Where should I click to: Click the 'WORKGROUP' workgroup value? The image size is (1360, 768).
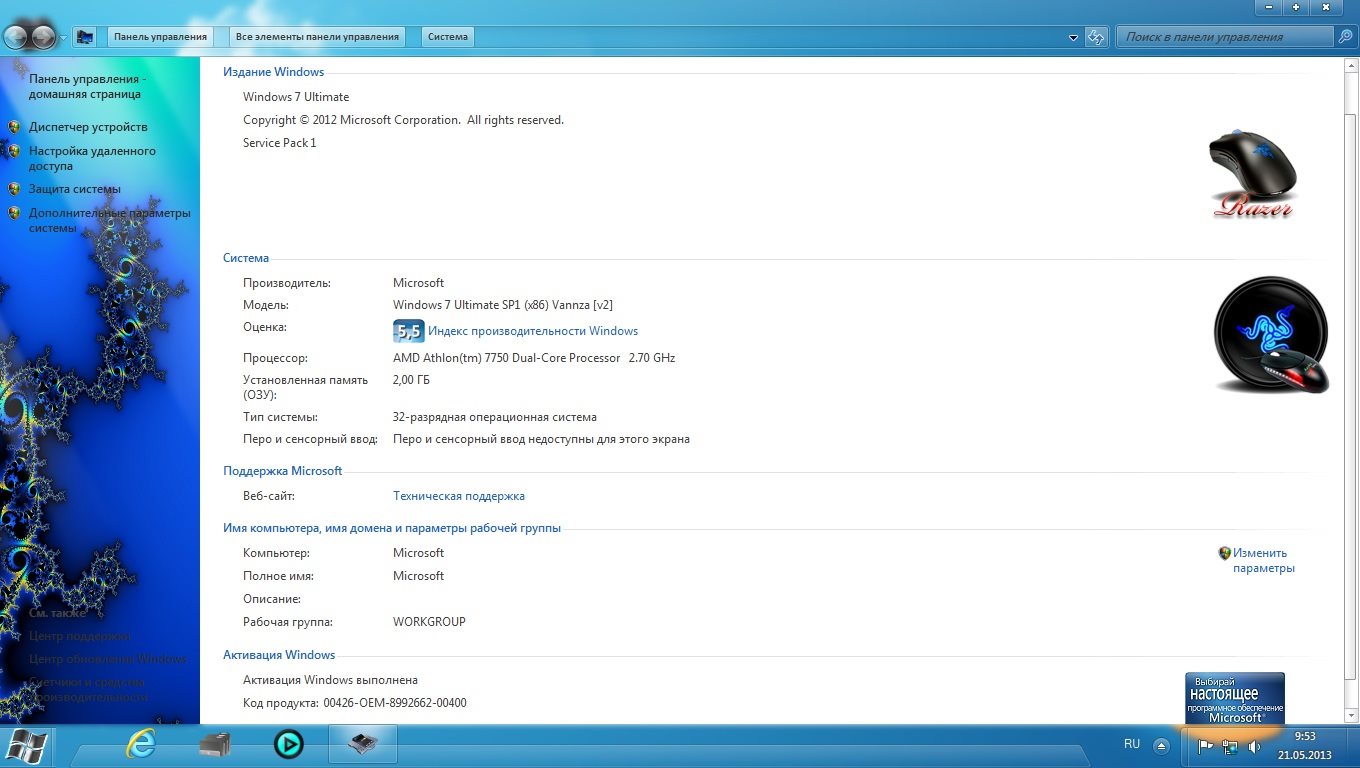(429, 622)
